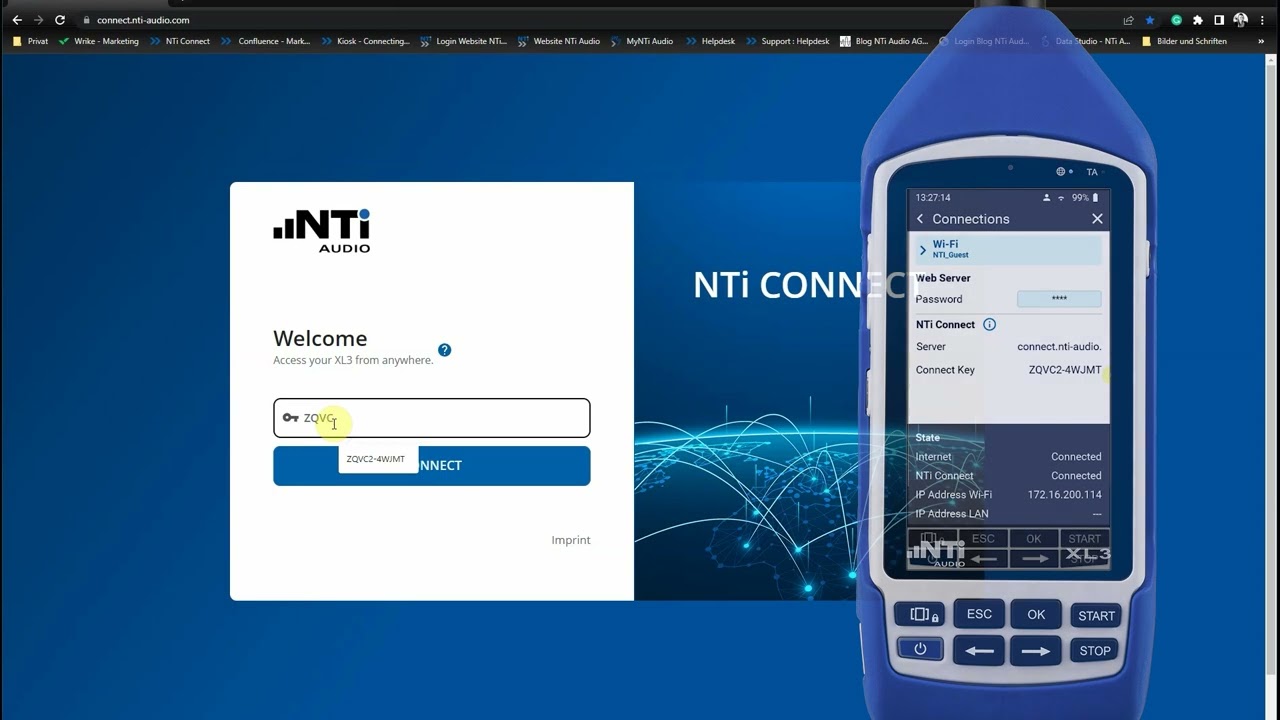Image resolution: width=1280 pixels, height=720 pixels.
Task: Open the MyNTi Audio bookmark
Action: click(x=642, y=41)
